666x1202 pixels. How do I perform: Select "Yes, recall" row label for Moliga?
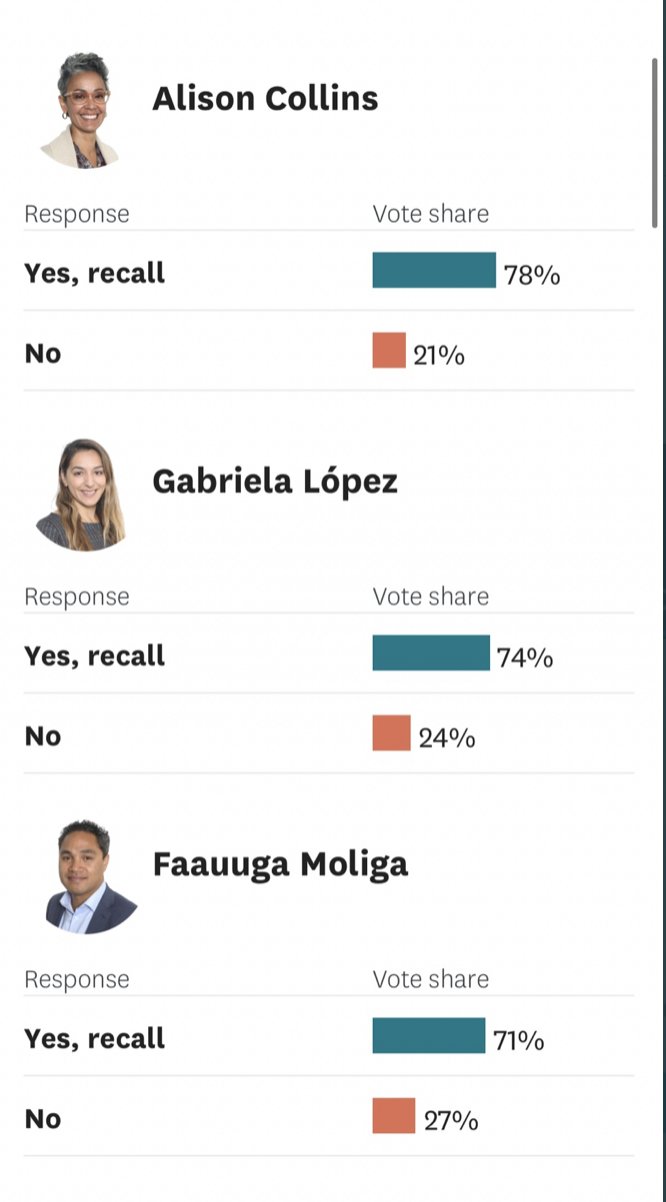(95, 1038)
